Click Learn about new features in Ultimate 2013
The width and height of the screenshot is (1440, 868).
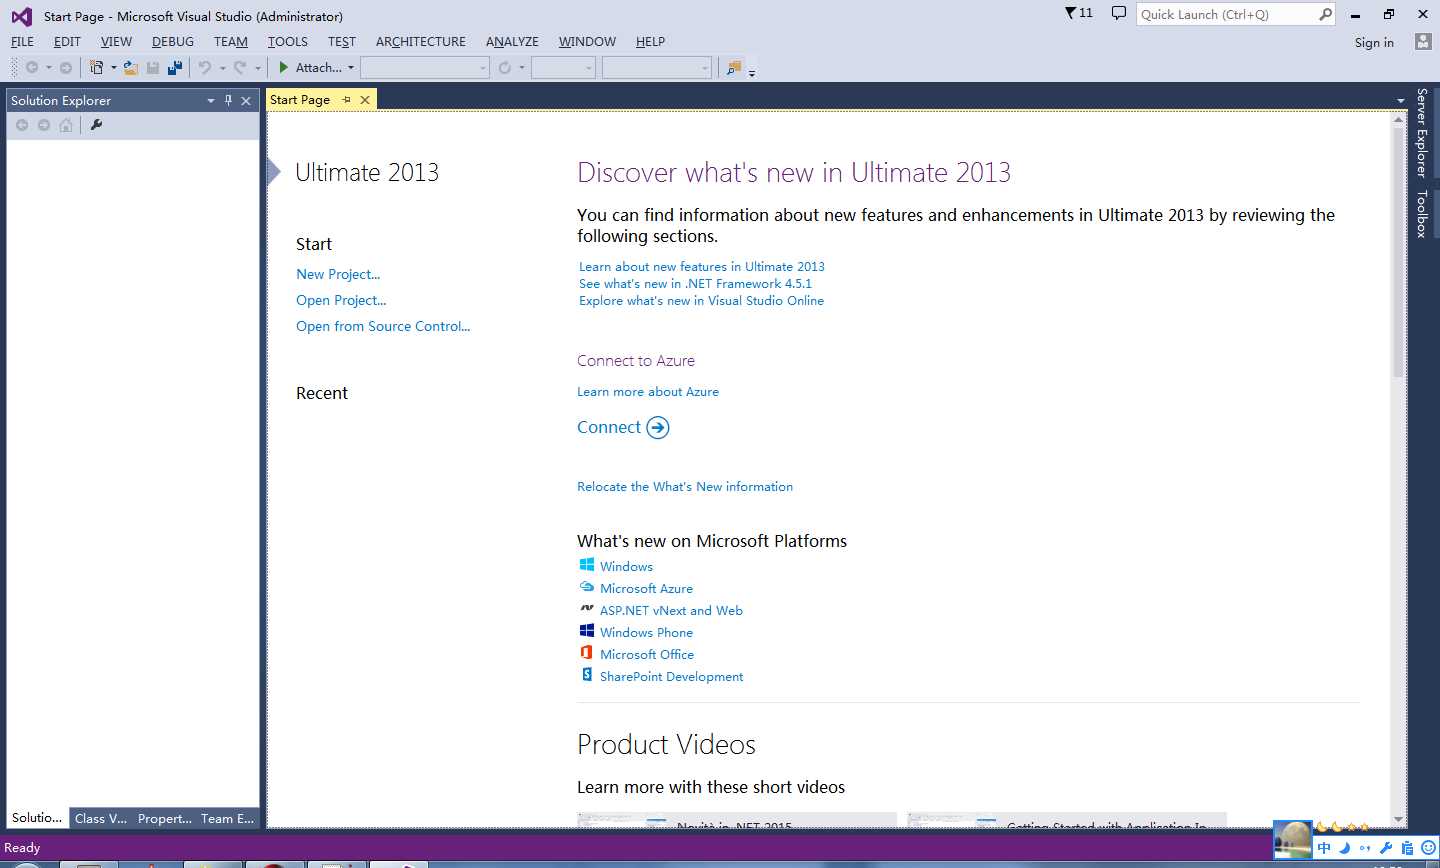pyautogui.click(x=702, y=266)
